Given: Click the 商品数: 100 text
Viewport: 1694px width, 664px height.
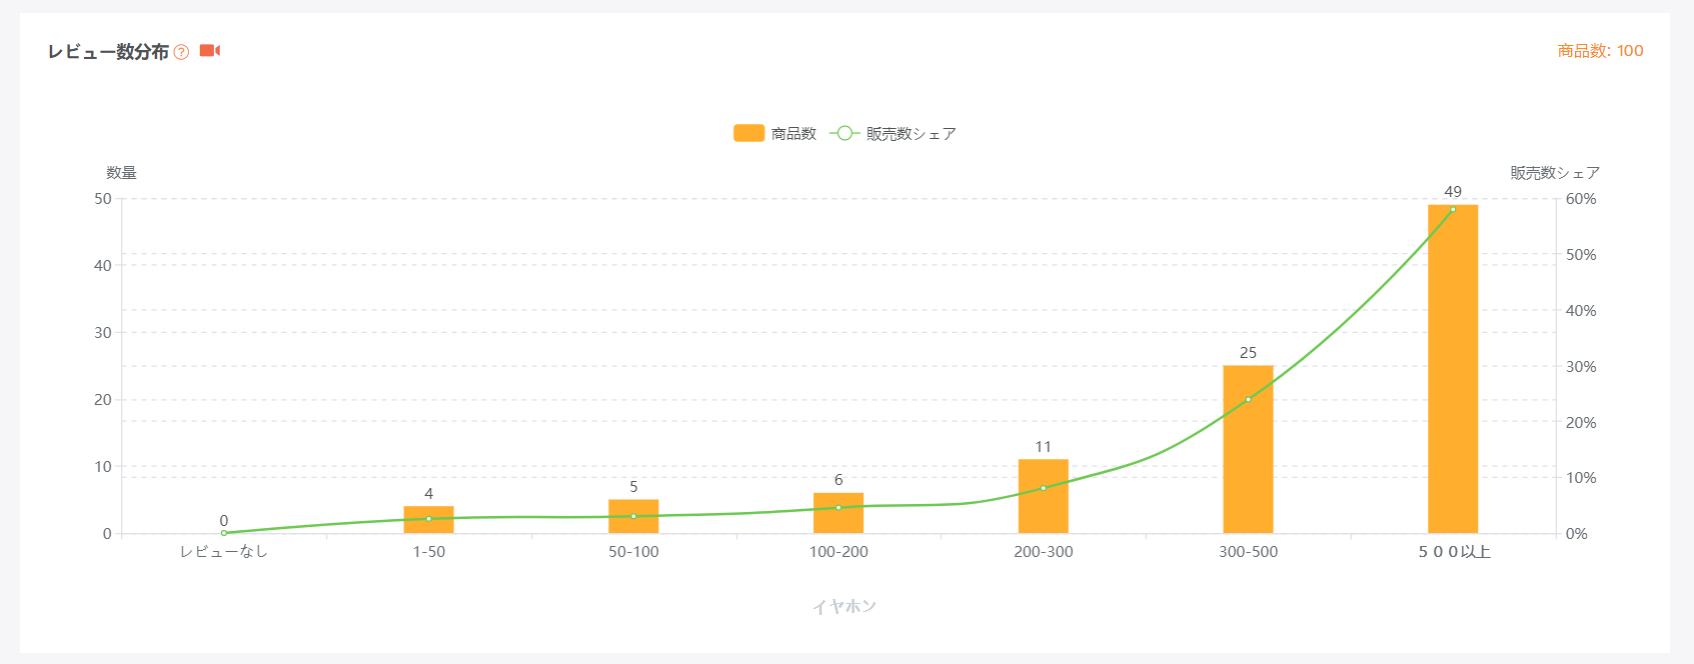Looking at the screenshot, I should coord(1599,51).
